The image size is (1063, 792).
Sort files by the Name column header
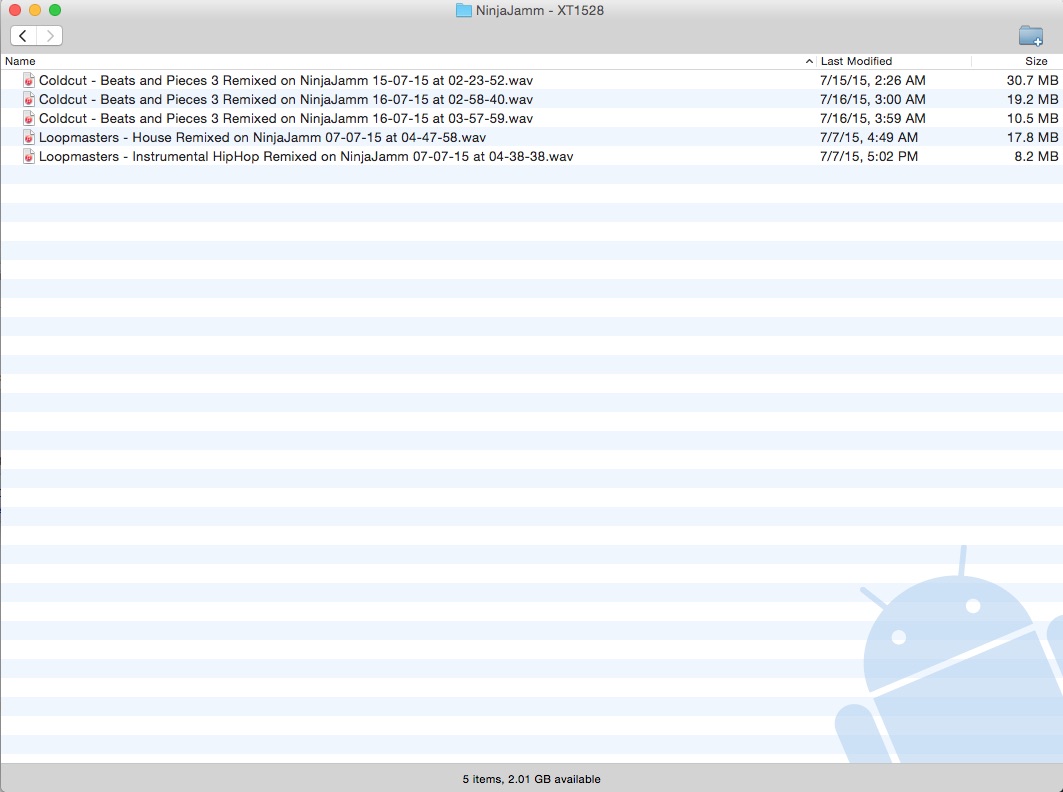(20, 61)
